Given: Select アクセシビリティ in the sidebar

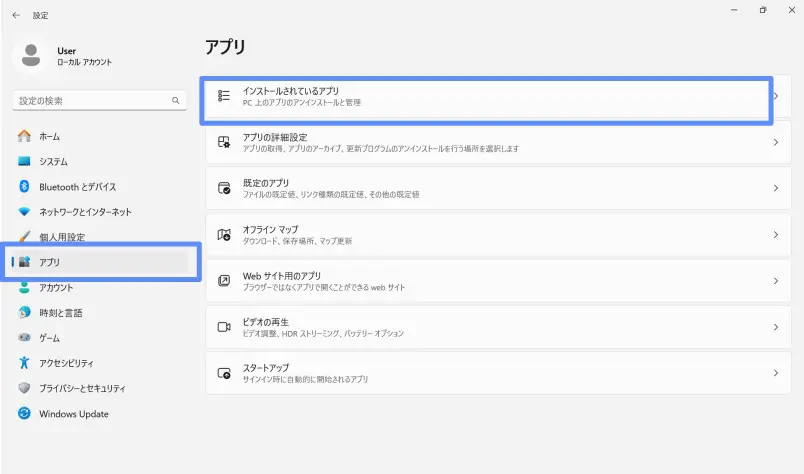Looking at the screenshot, I should tap(100, 363).
